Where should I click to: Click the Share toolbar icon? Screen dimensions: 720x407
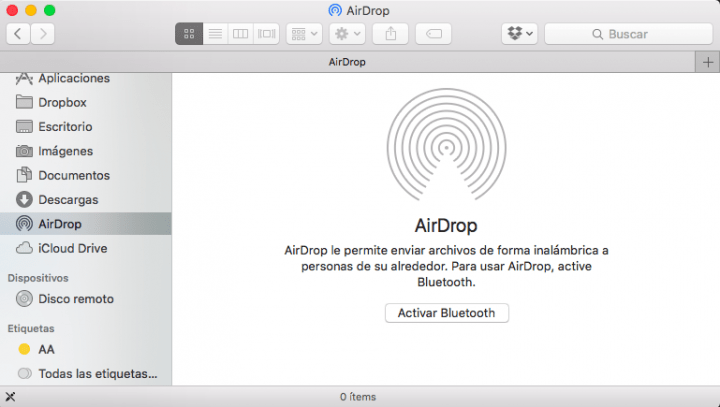coord(390,34)
